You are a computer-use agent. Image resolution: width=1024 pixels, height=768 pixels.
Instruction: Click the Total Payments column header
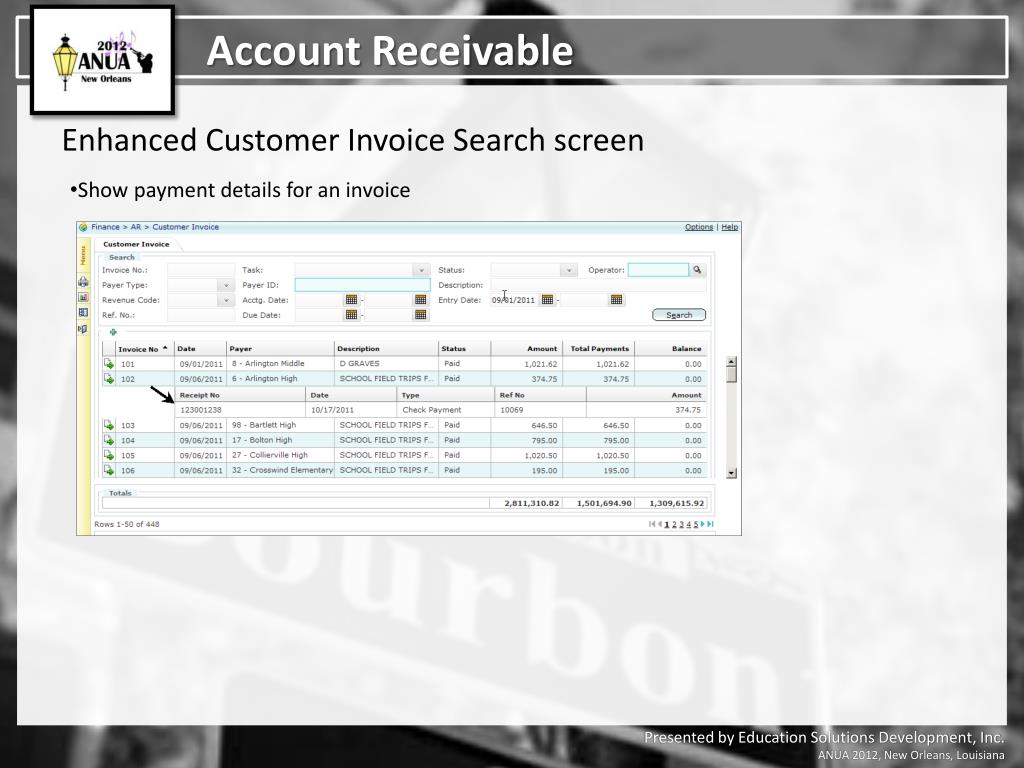pyautogui.click(x=598, y=349)
